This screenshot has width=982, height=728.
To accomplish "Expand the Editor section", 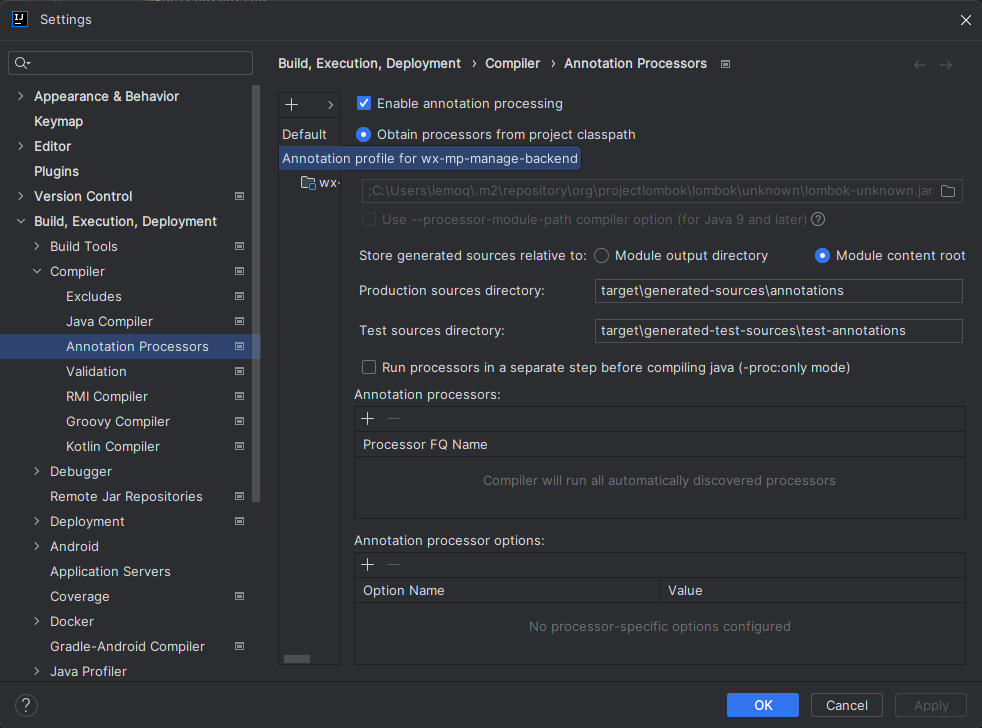I will click(21, 146).
